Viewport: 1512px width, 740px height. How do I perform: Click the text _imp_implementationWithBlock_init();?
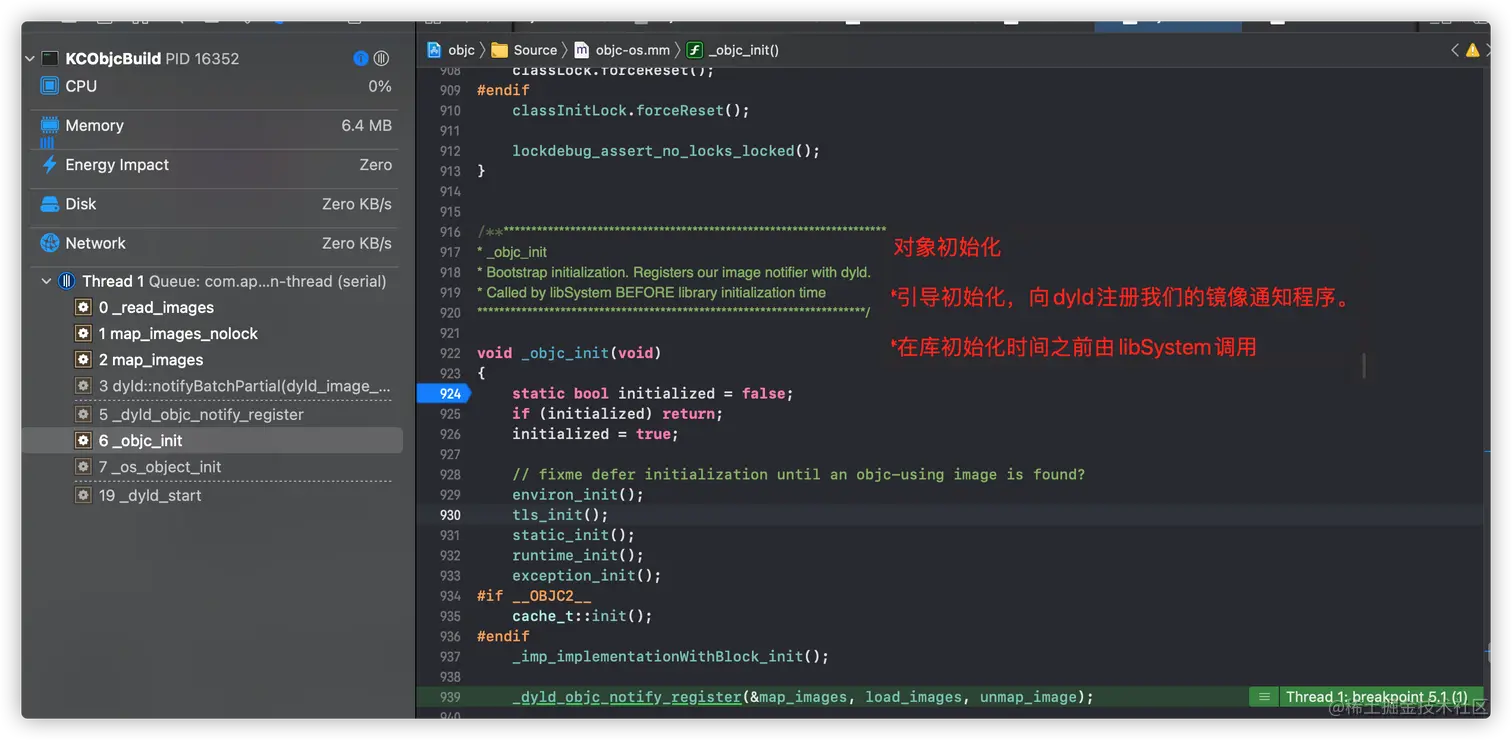pos(671,656)
